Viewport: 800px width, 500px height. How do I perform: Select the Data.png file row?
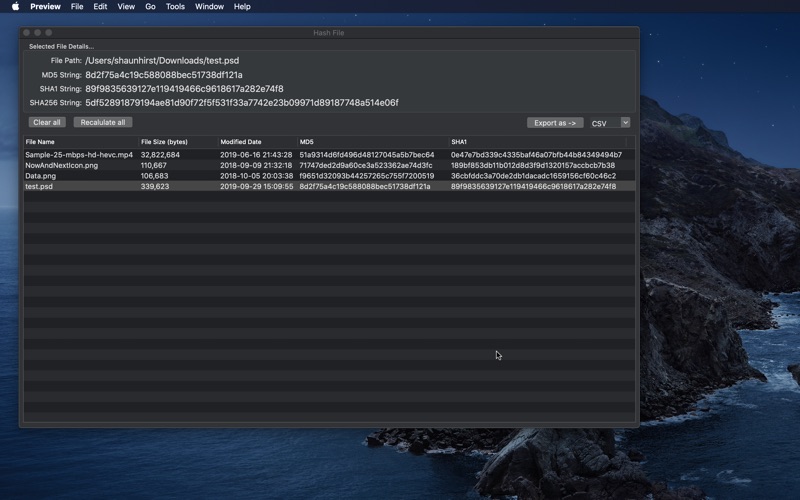point(330,176)
